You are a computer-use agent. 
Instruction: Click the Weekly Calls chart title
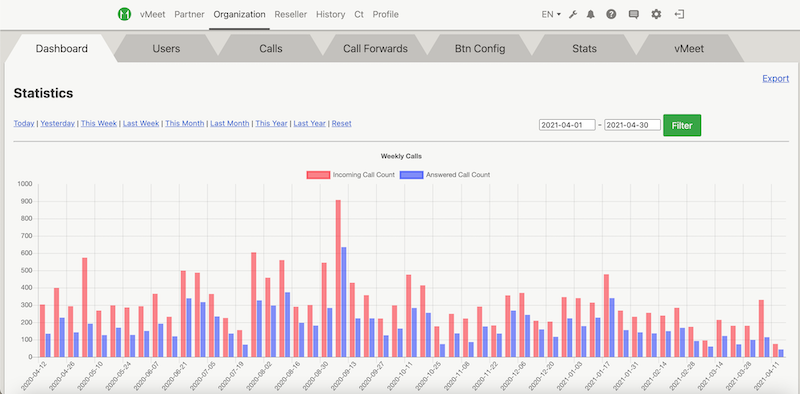401,156
